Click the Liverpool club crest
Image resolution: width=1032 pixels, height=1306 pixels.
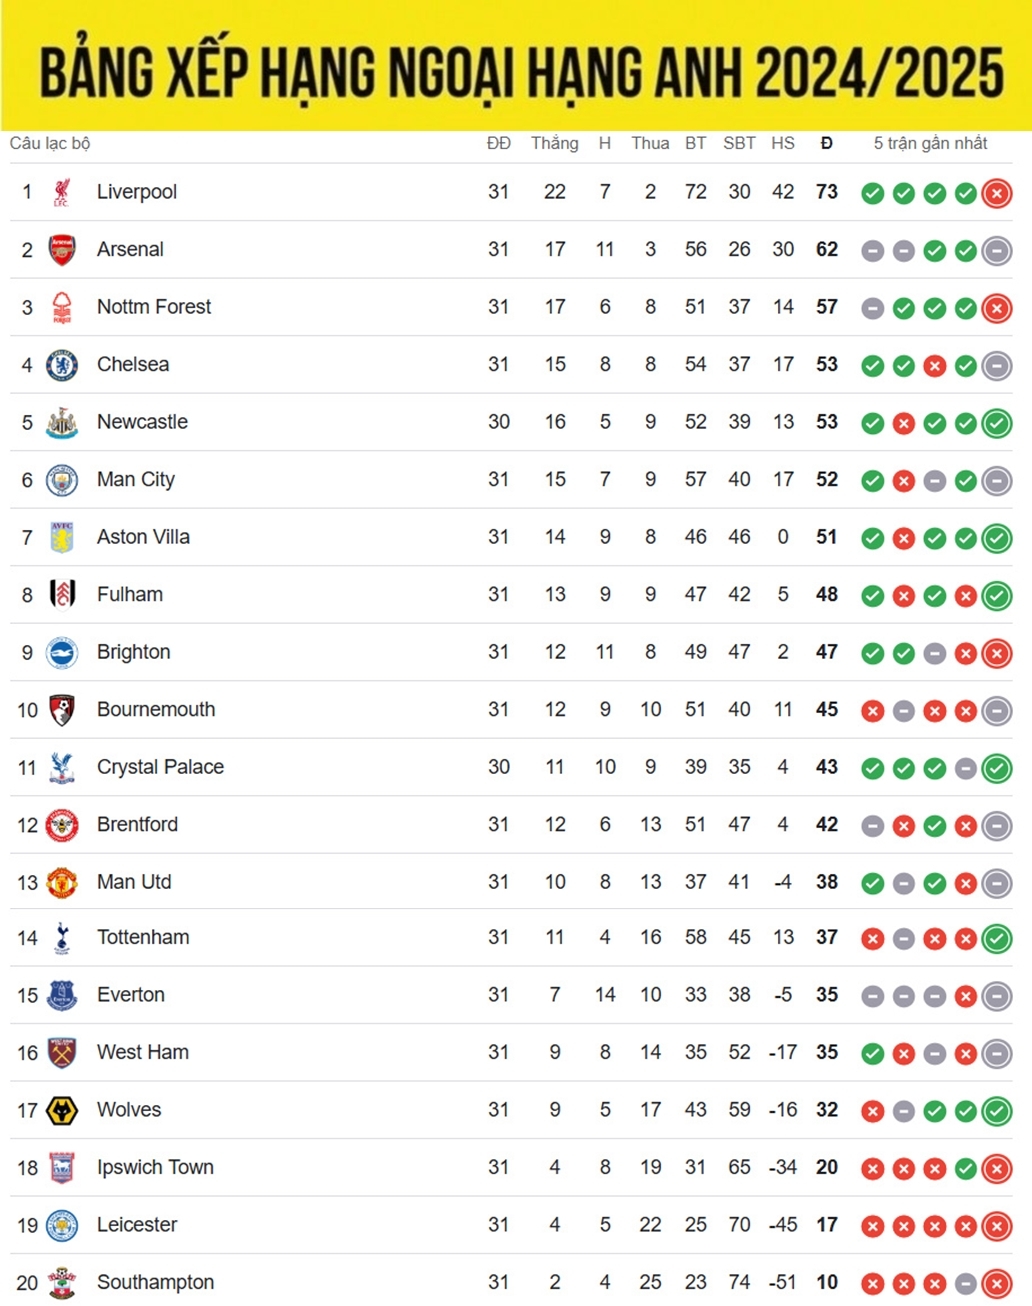(x=62, y=192)
